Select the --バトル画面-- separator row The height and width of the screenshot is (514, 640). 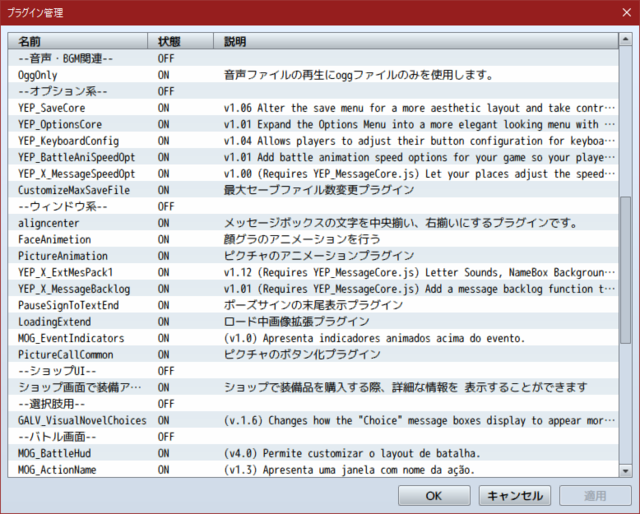pyautogui.click(x=313, y=437)
